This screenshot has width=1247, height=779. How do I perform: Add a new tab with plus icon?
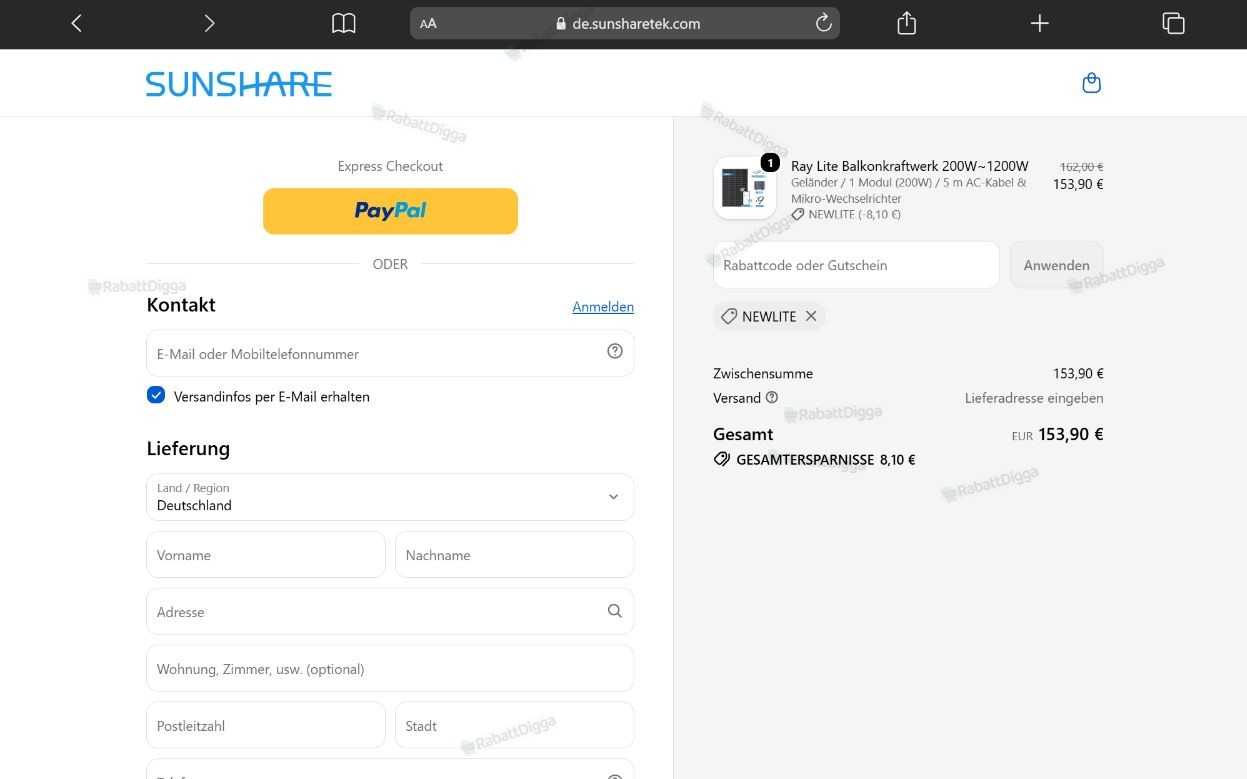click(1040, 23)
